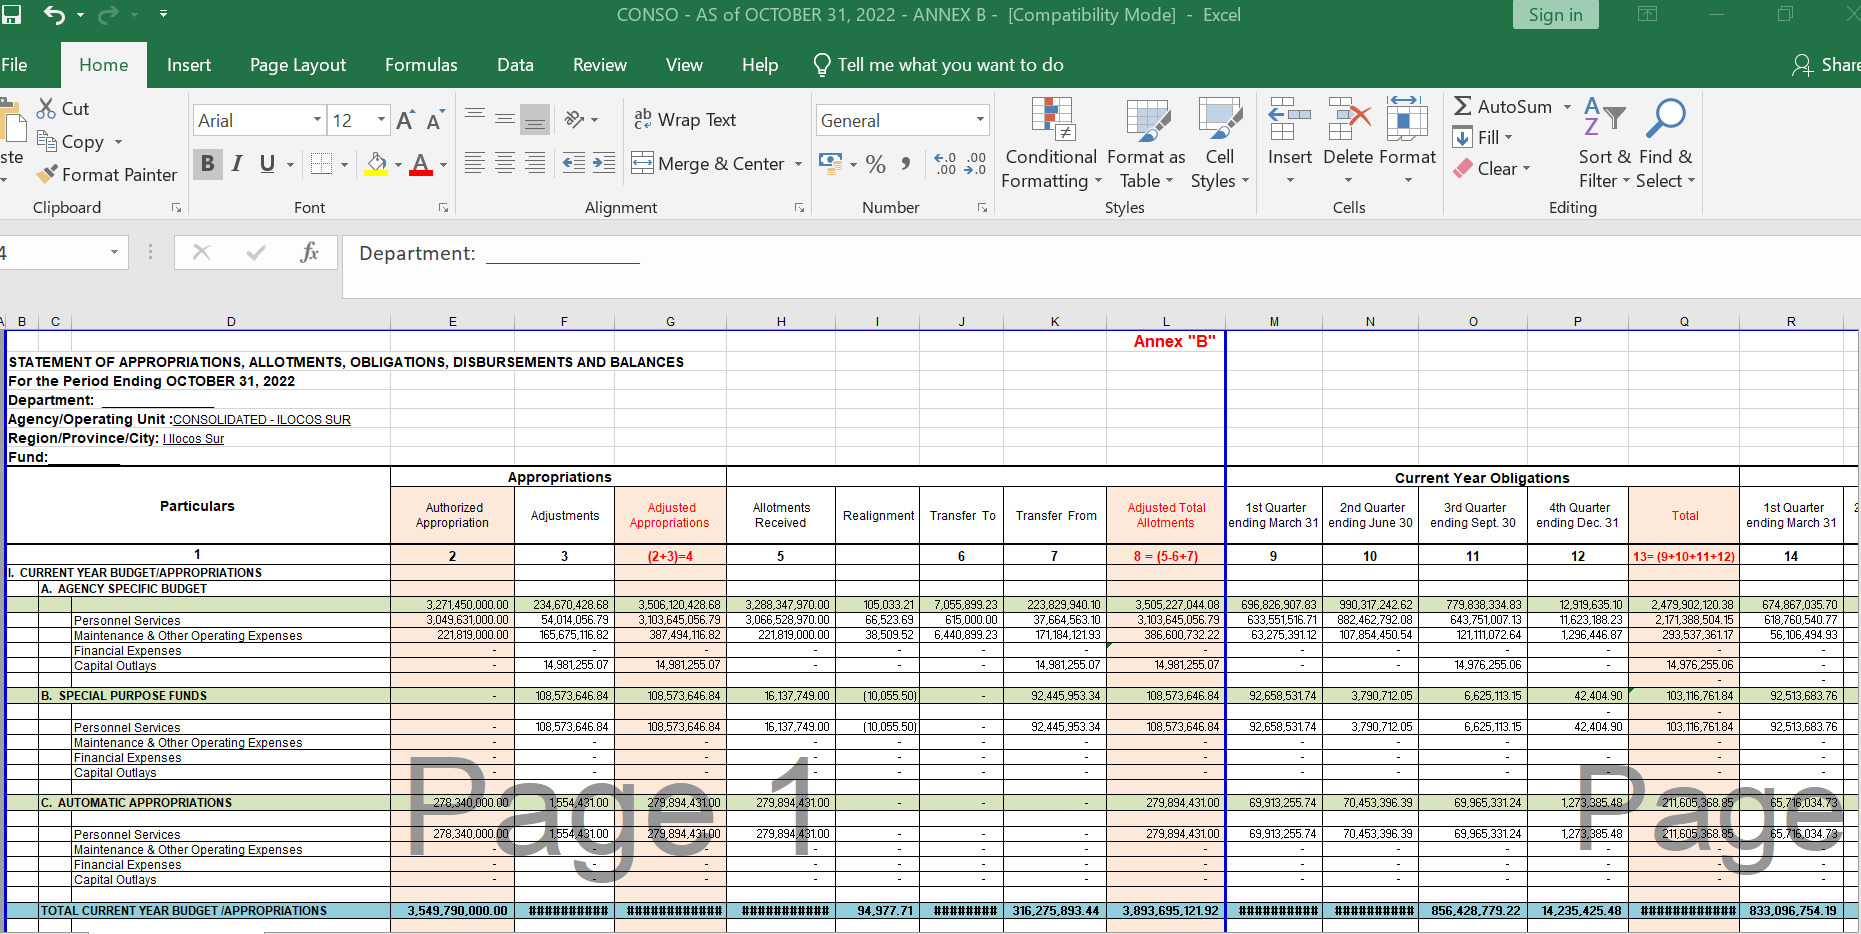Toggle bottom align for cell text

click(x=535, y=119)
